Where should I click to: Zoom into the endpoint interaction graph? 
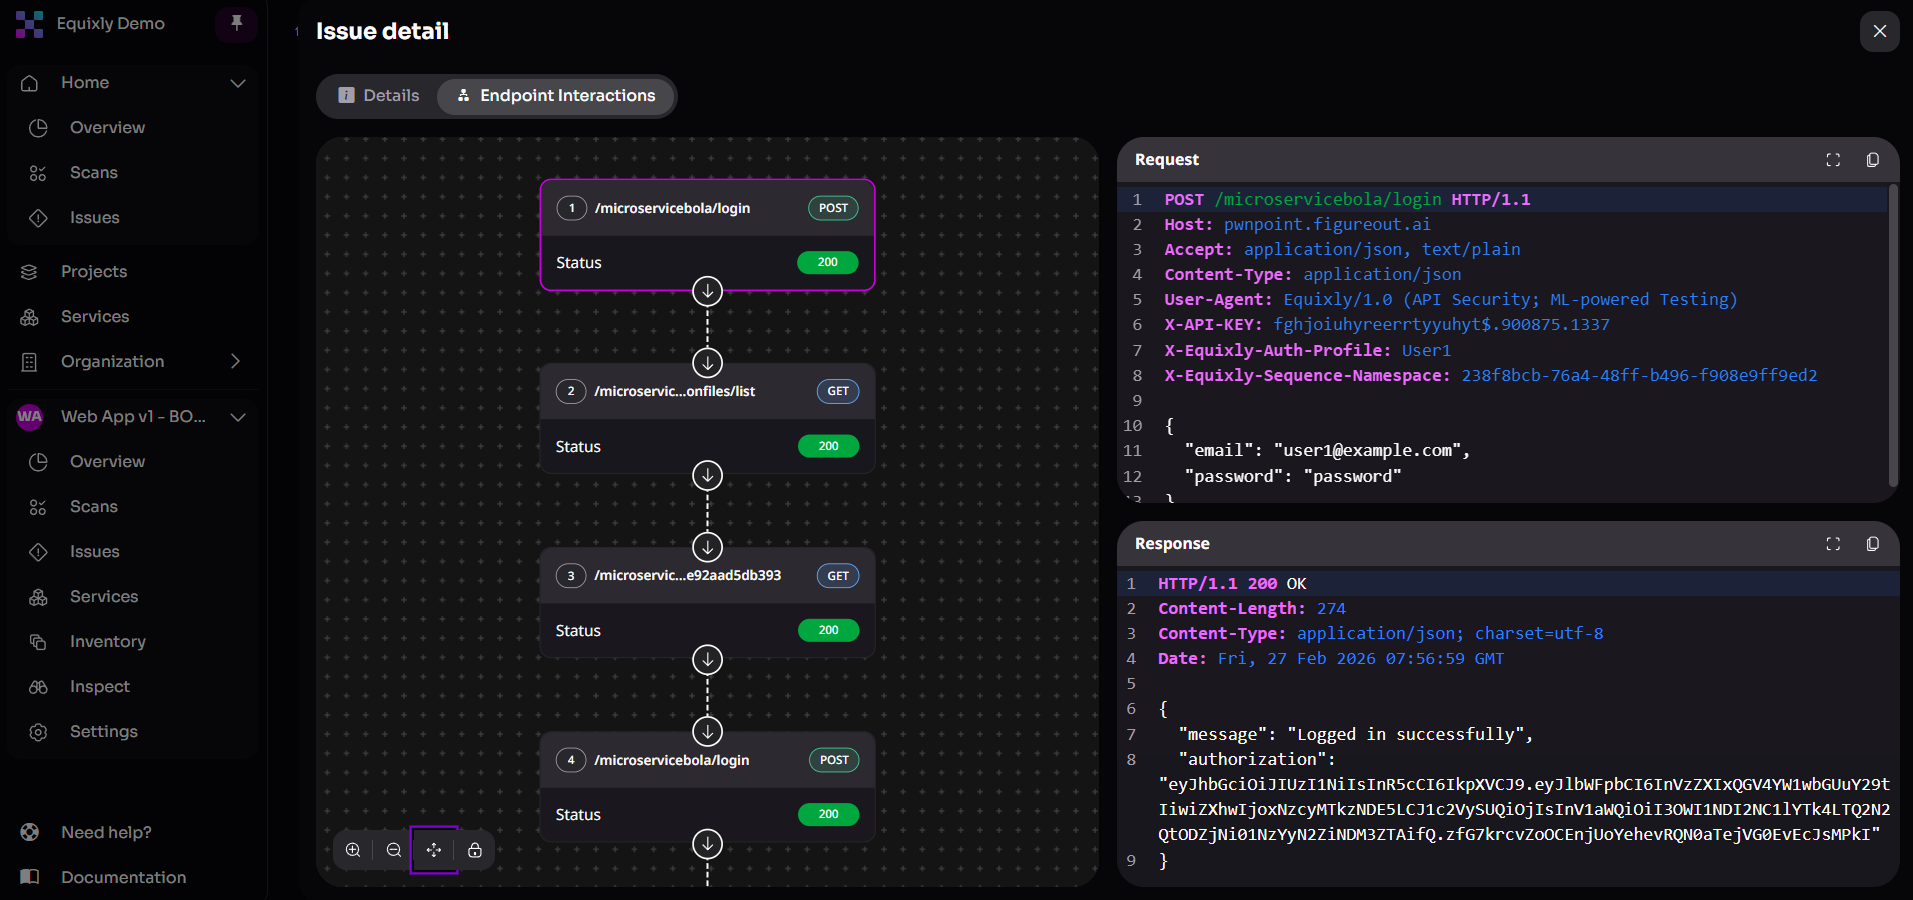[x=352, y=850]
